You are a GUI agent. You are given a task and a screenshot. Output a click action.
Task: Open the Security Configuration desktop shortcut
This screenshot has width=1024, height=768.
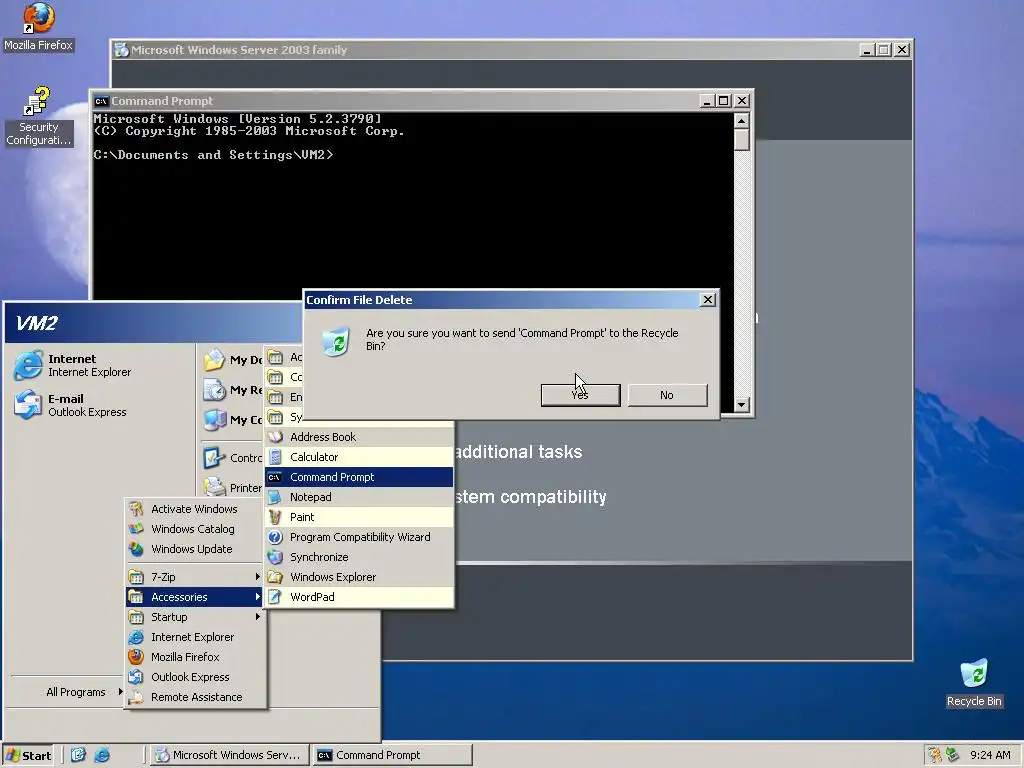(x=38, y=116)
